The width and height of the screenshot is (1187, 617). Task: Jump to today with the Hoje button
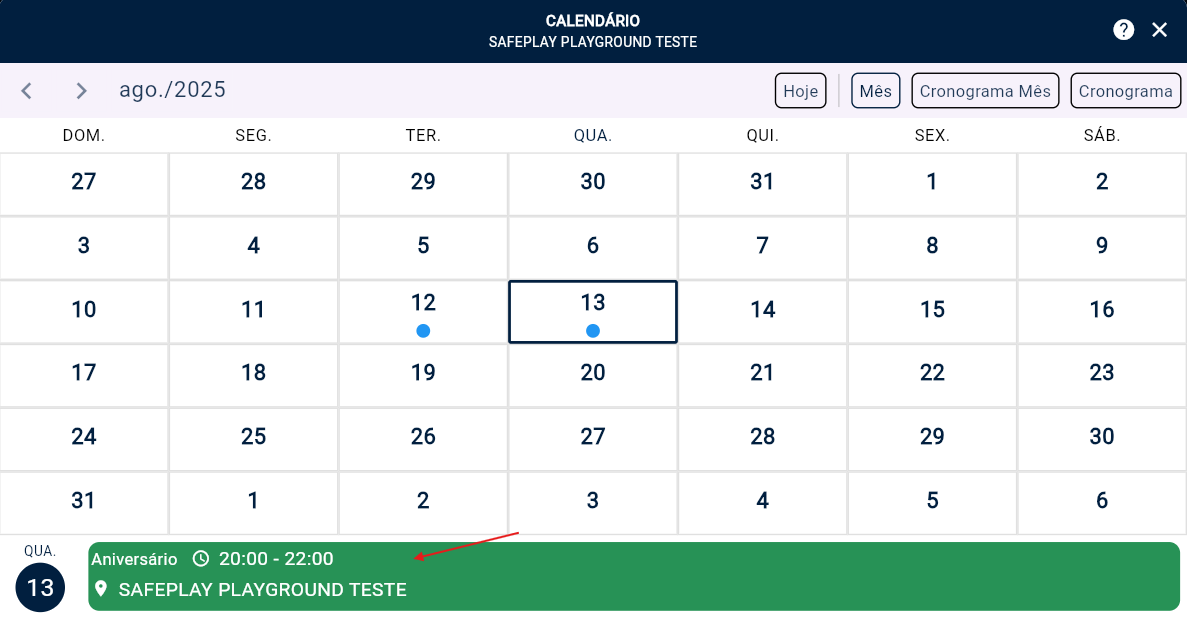click(x=800, y=91)
